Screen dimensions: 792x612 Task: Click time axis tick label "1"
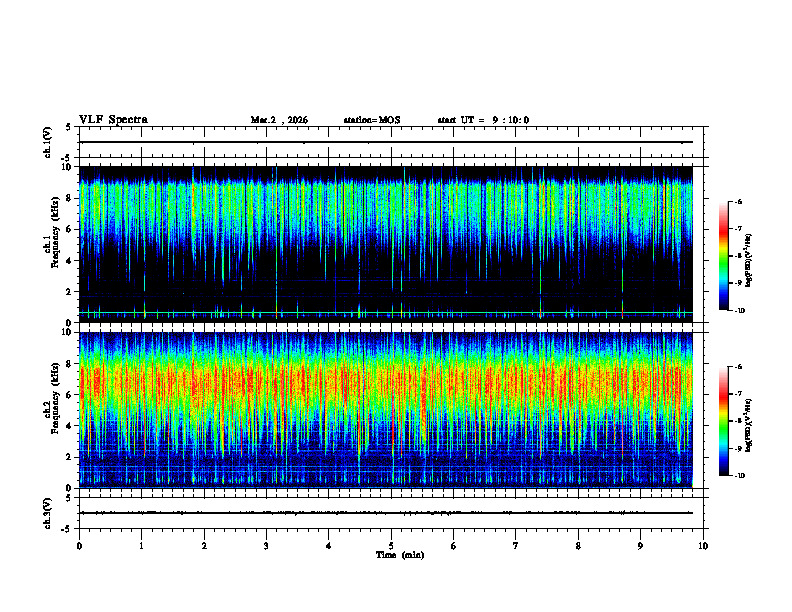142,546
